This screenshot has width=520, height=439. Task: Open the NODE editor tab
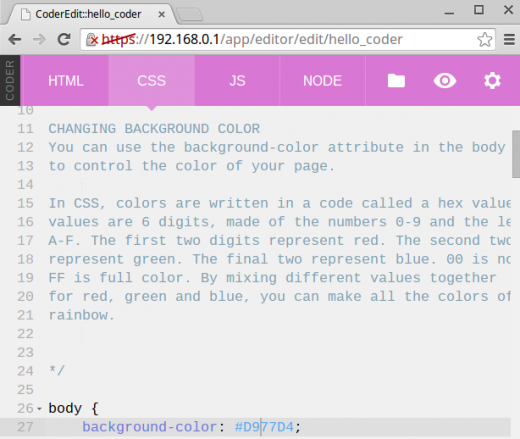322,81
